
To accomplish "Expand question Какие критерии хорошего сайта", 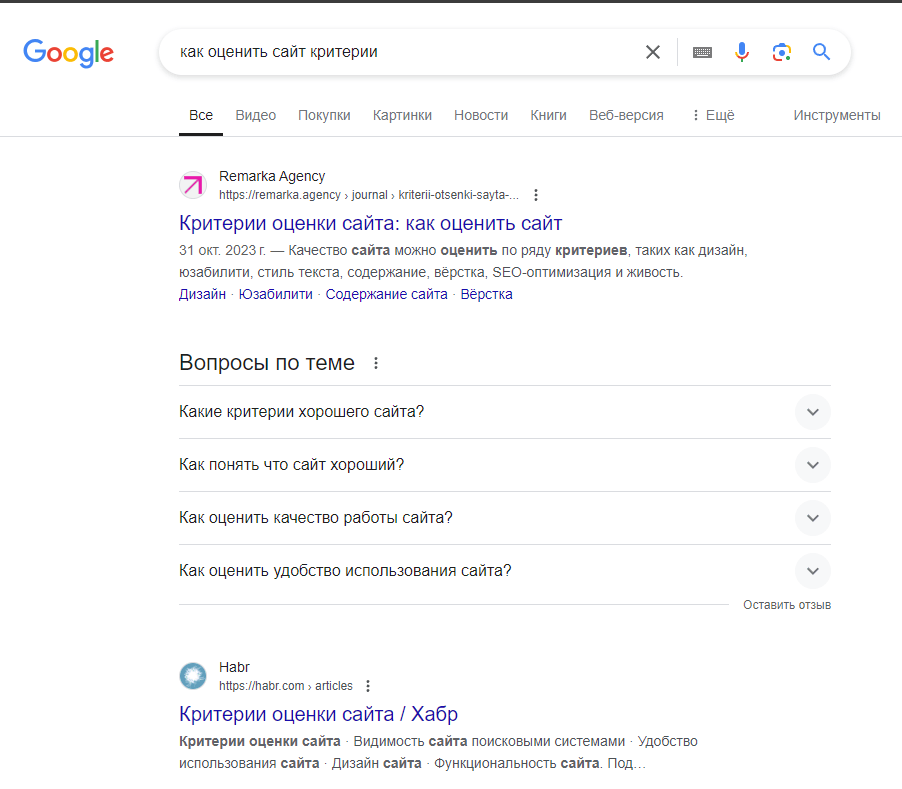I will point(812,412).
